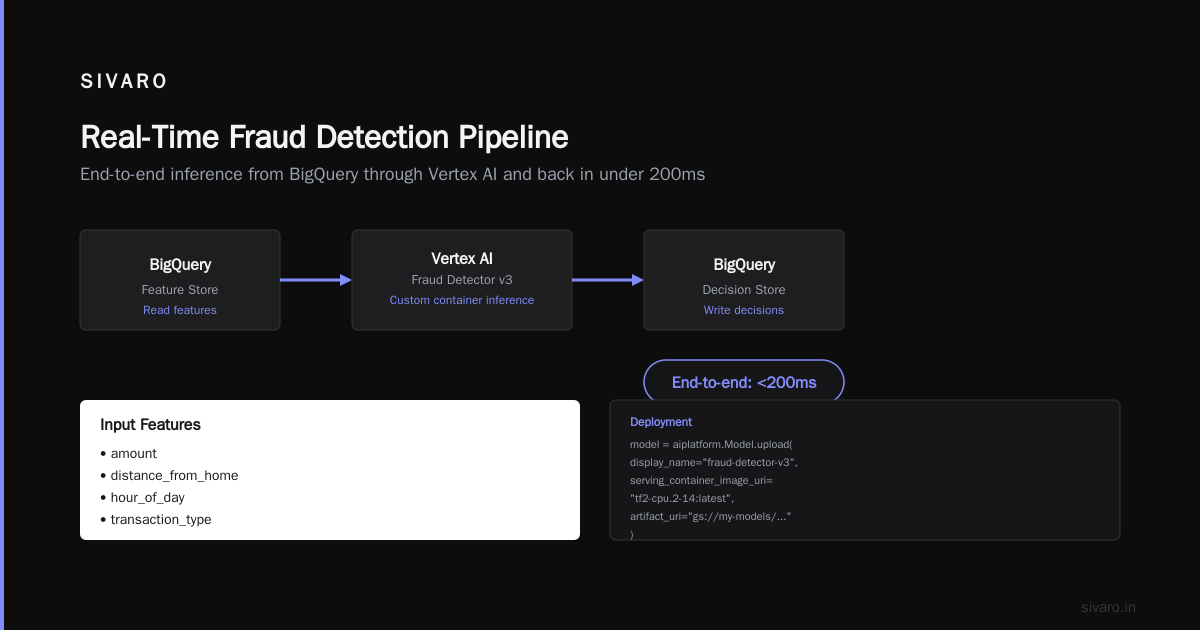Click the End-to-end <200ms pill button
The height and width of the screenshot is (630, 1200).
(x=744, y=382)
